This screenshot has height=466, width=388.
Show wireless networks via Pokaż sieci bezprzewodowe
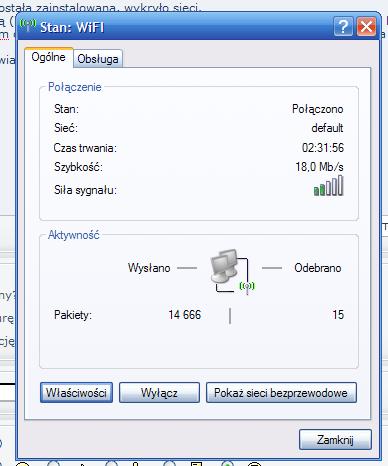pyautogui.click(x=281, y=393)
